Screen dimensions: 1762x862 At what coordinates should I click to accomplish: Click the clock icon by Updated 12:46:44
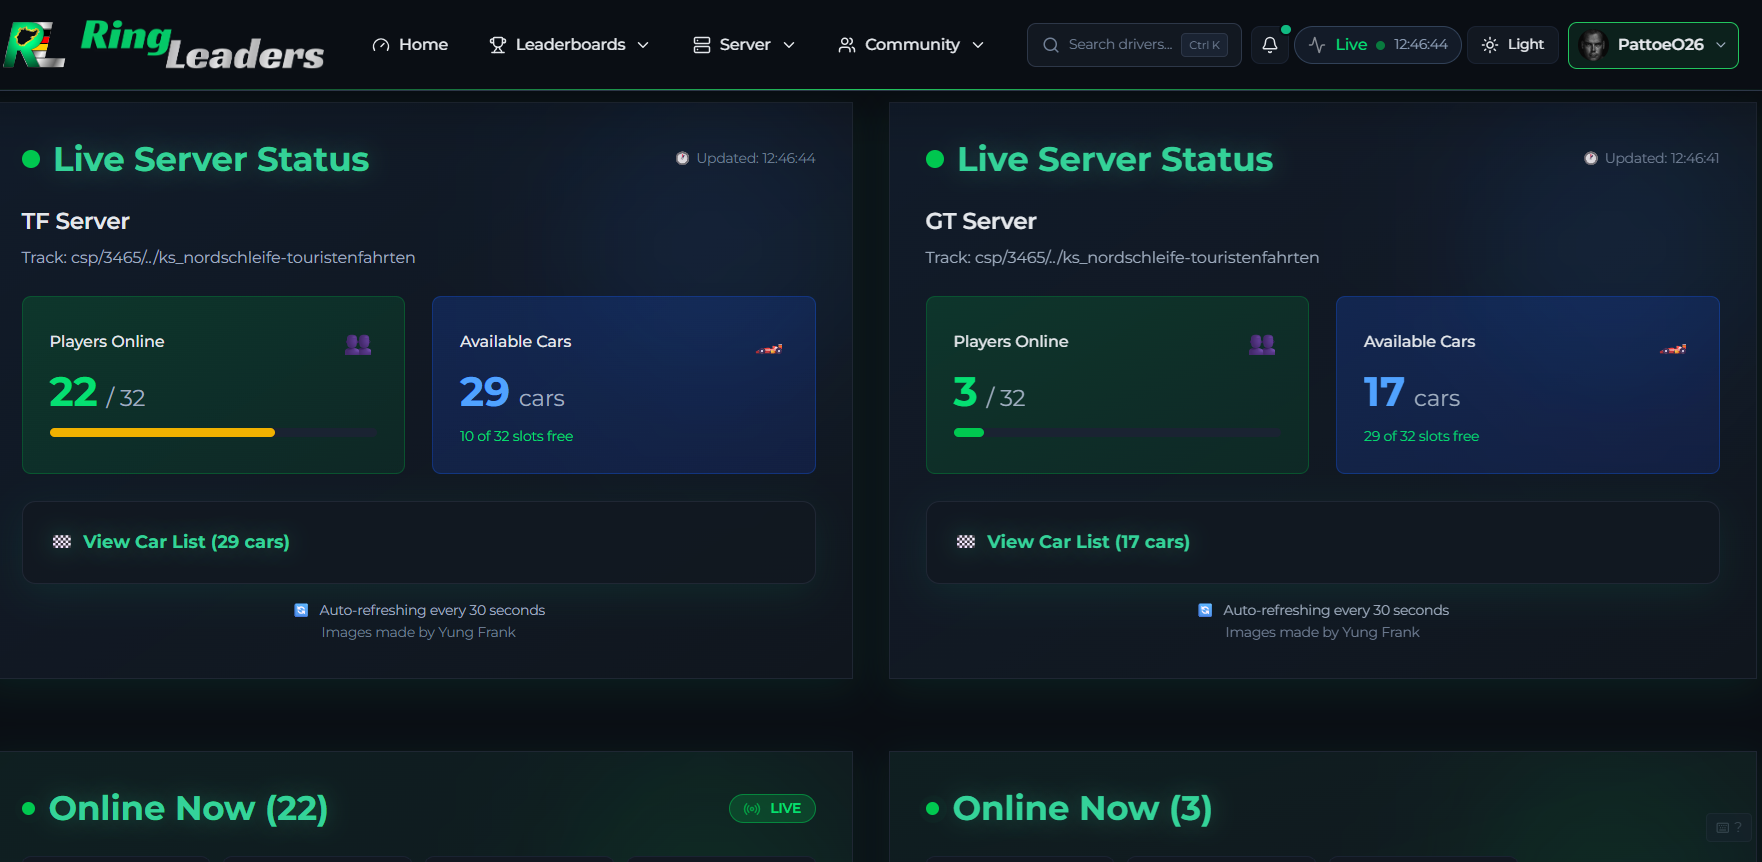point(682,158)
